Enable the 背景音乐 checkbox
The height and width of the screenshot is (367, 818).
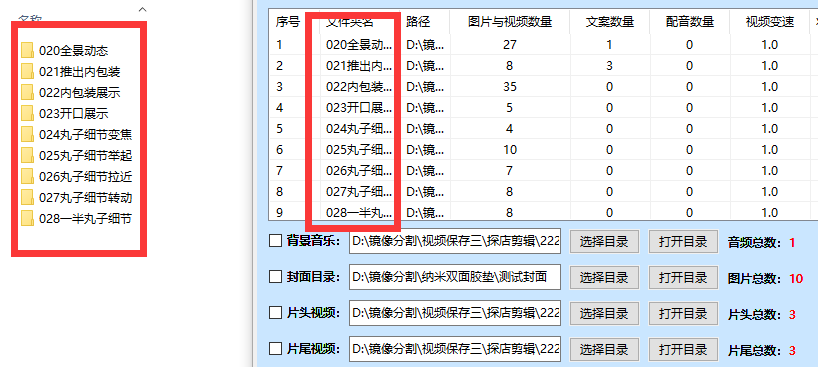point(275,241)
